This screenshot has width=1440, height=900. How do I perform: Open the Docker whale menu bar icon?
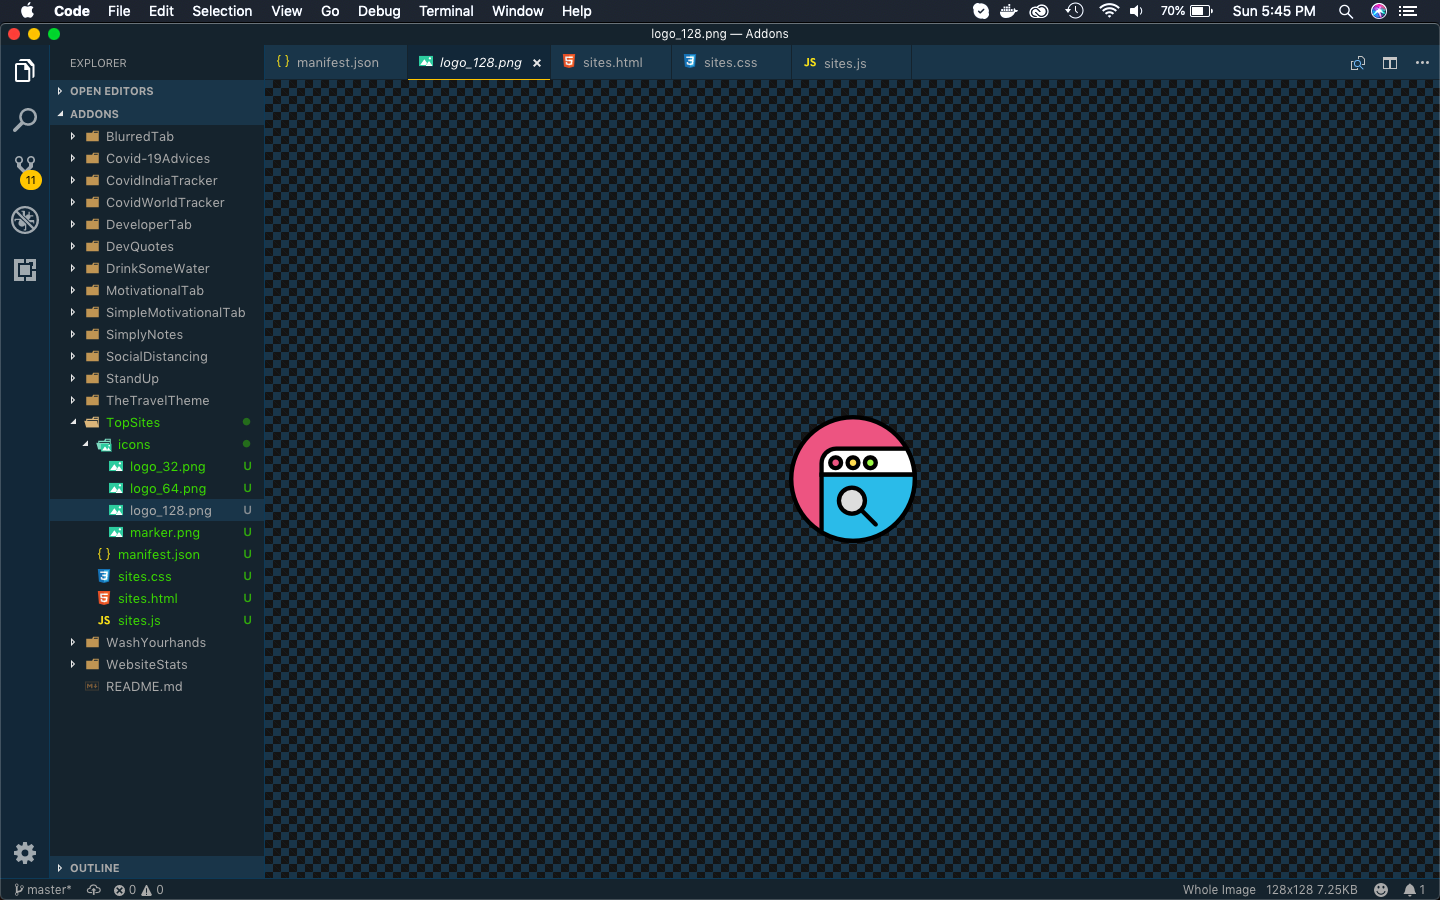click(1009, 11)
